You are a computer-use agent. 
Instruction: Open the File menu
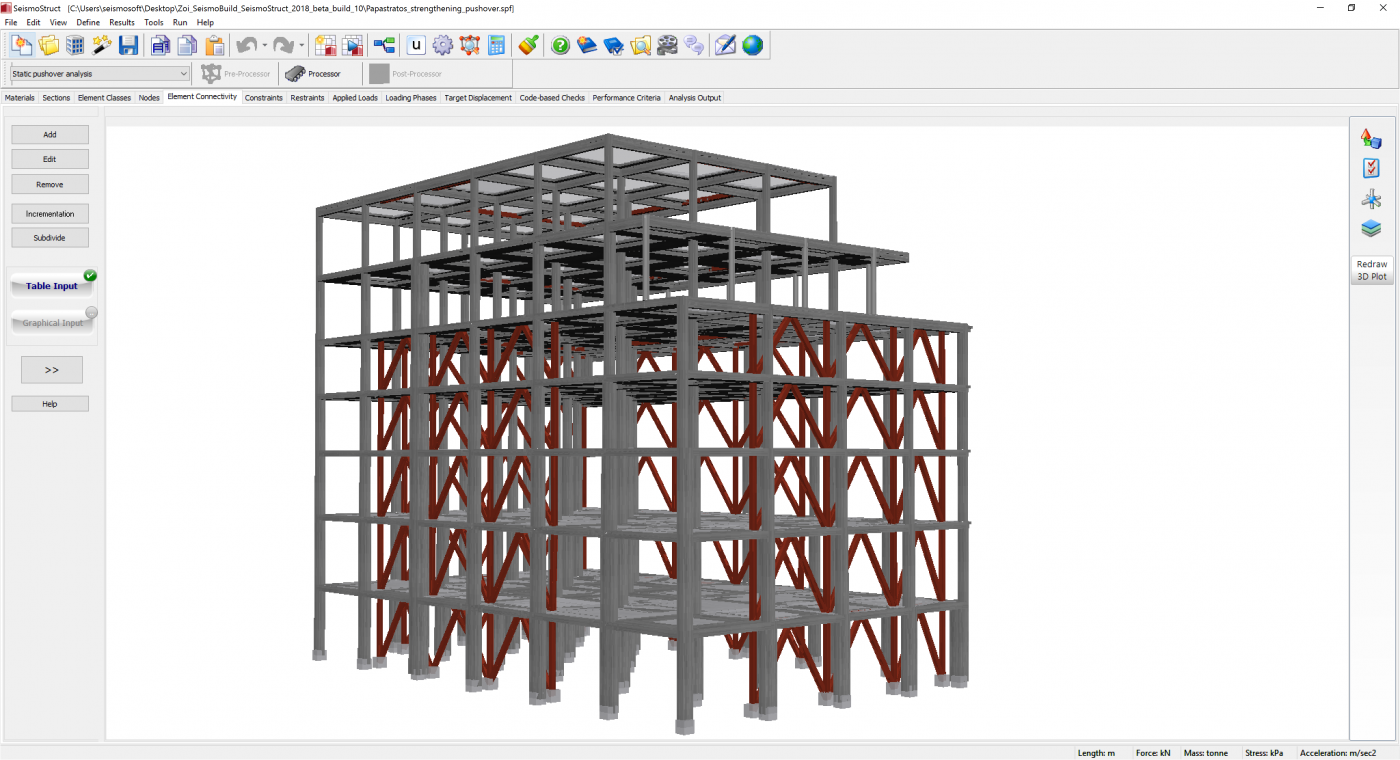pos(11,22)
